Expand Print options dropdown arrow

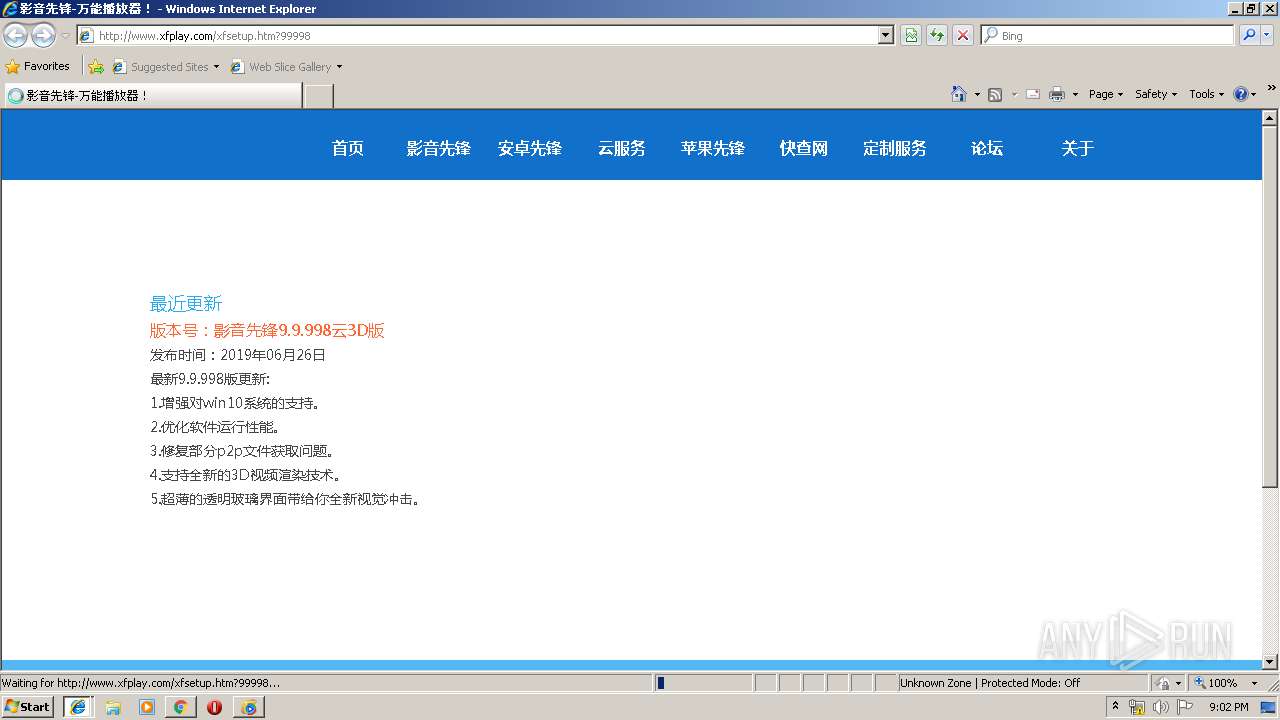(x=1075, y=94)
